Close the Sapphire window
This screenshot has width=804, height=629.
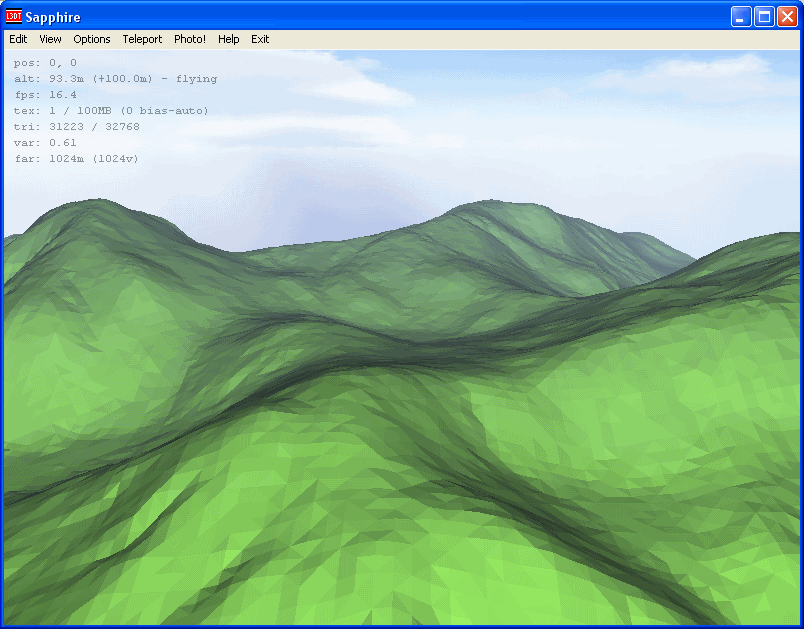(787, 17)
